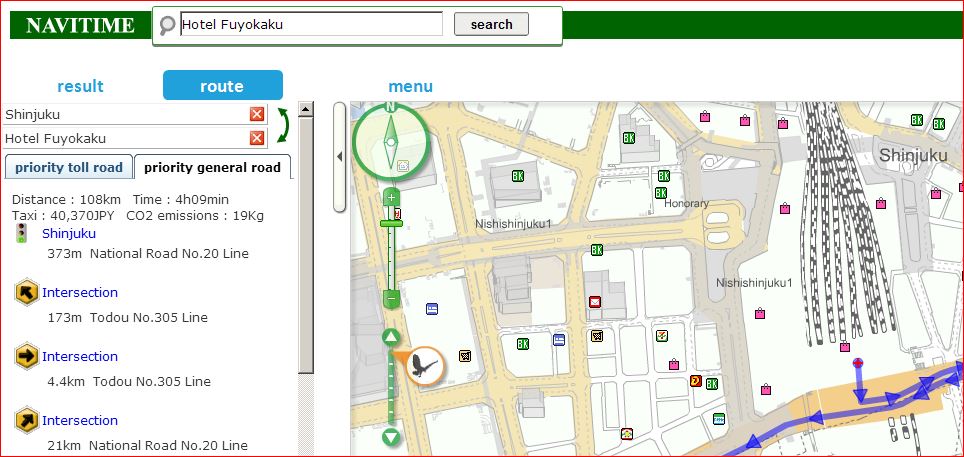
Task: Tilt map down with green arrow
Action: coord(392,437)
